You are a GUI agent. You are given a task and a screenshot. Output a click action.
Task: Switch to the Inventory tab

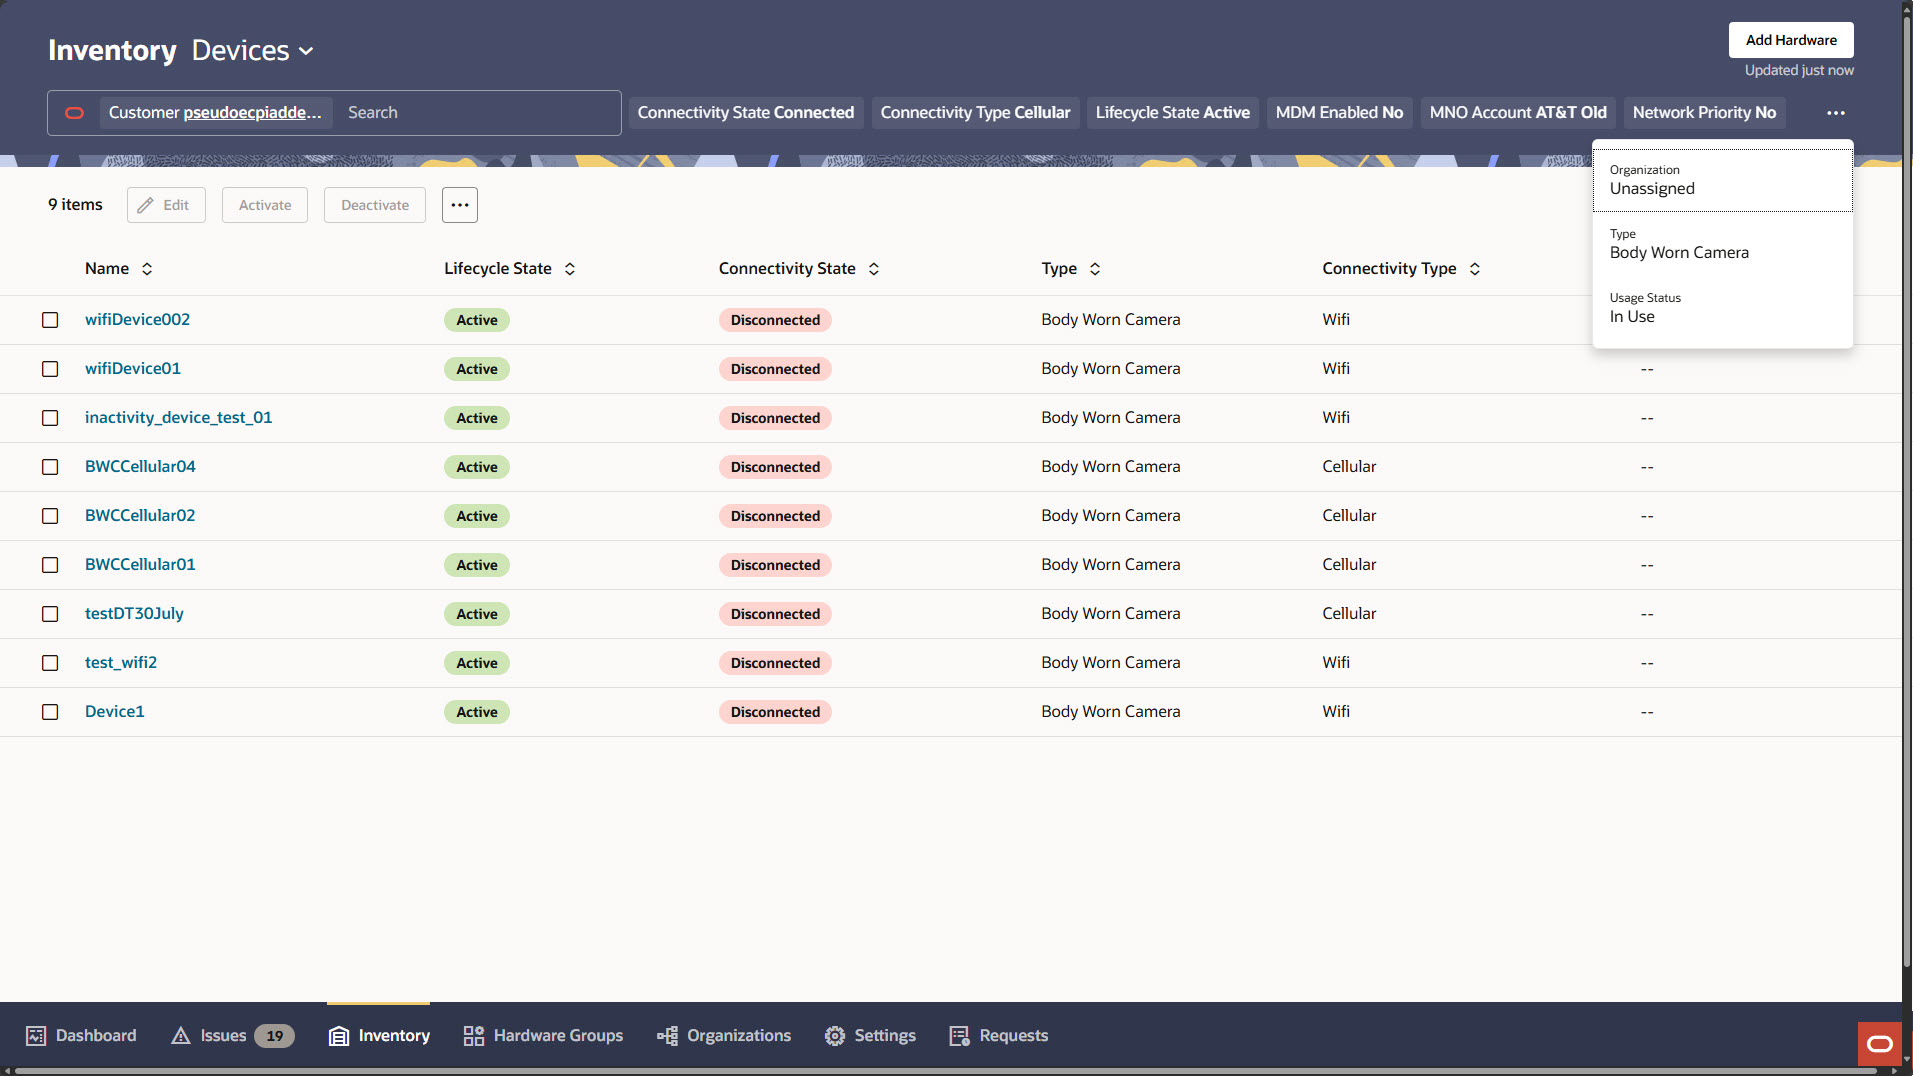tap(378, 1035)
